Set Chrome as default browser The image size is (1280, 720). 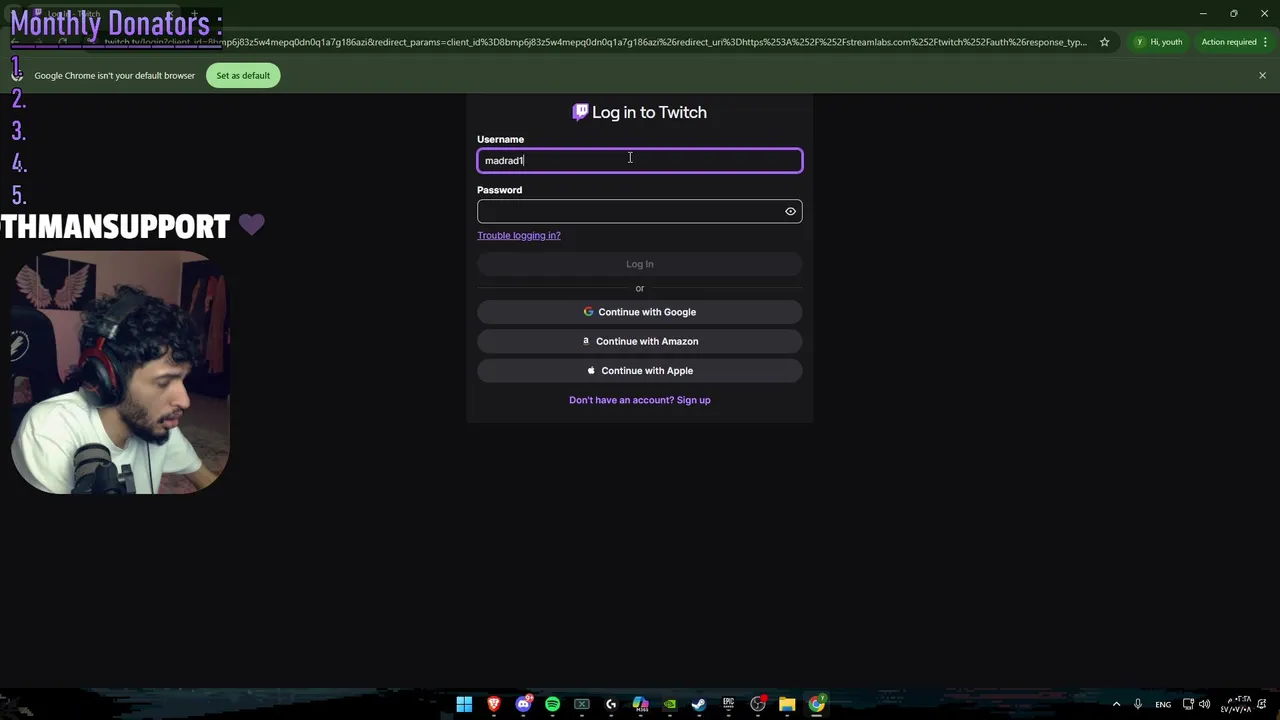click(x=243, y=75)
